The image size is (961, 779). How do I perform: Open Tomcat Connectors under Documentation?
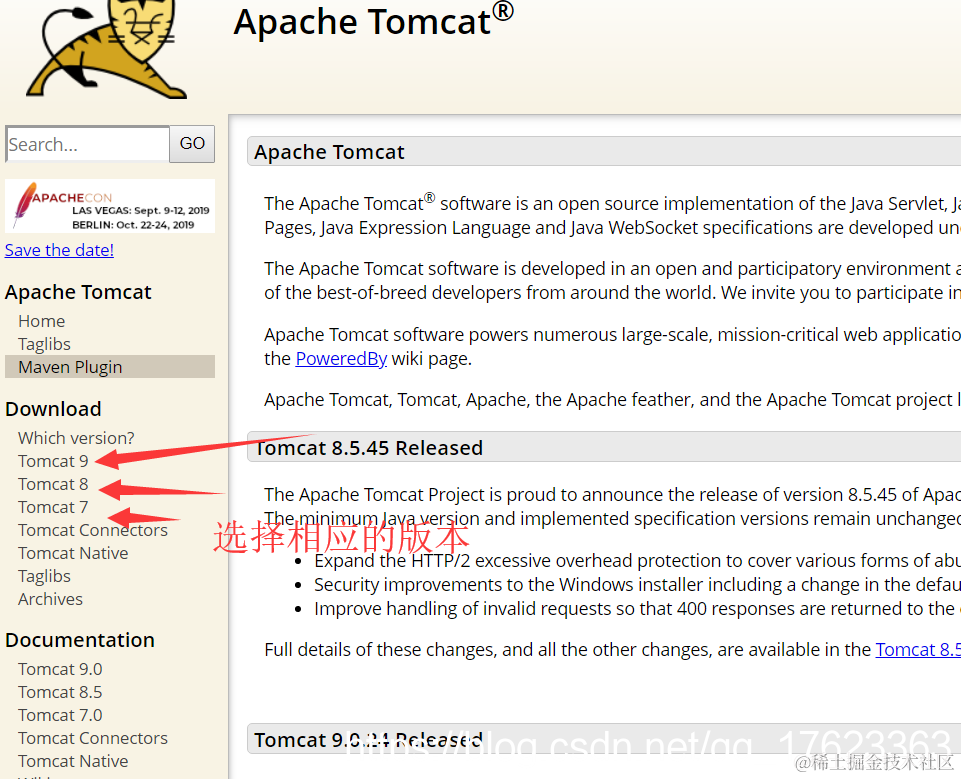[93, 738]
